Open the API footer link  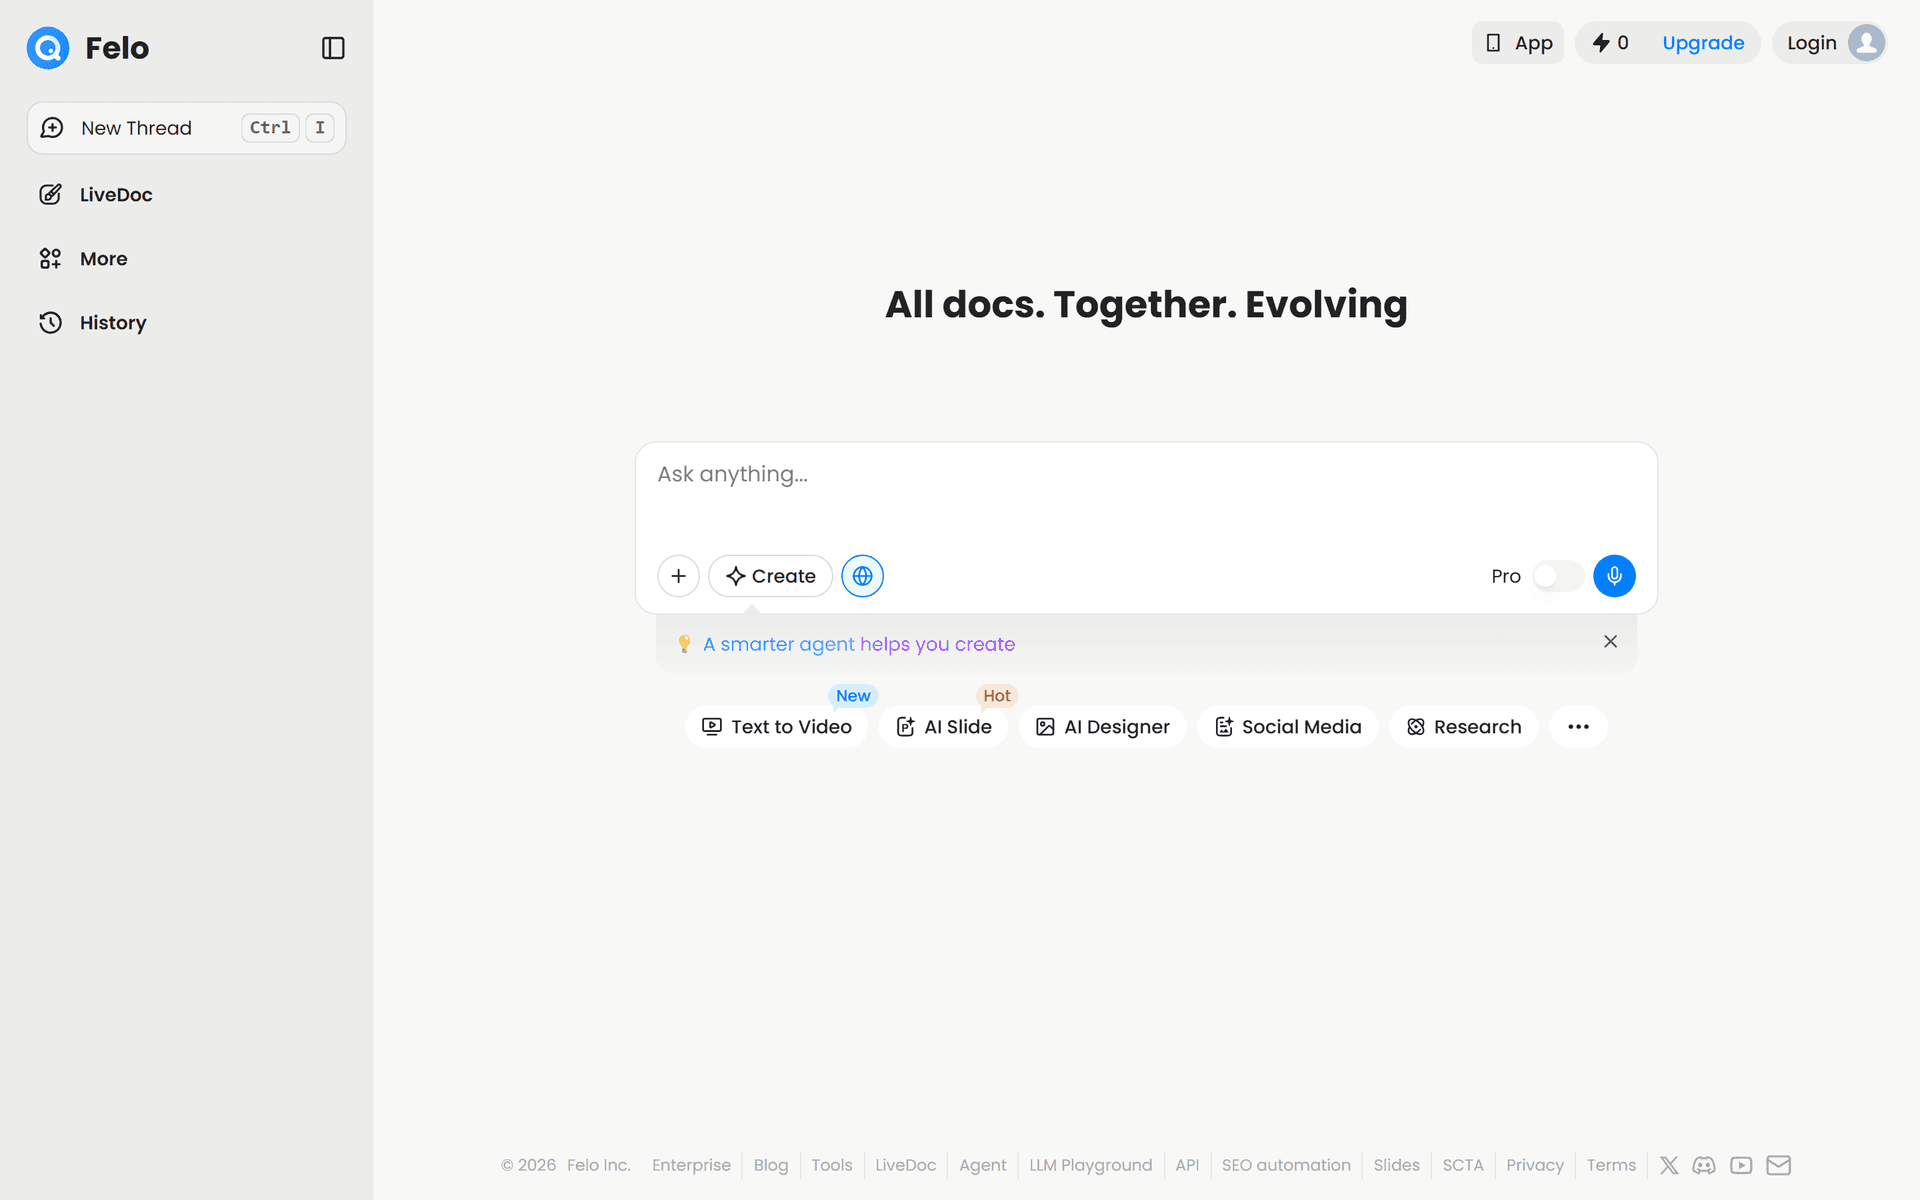click(x=1187, y=1165)
